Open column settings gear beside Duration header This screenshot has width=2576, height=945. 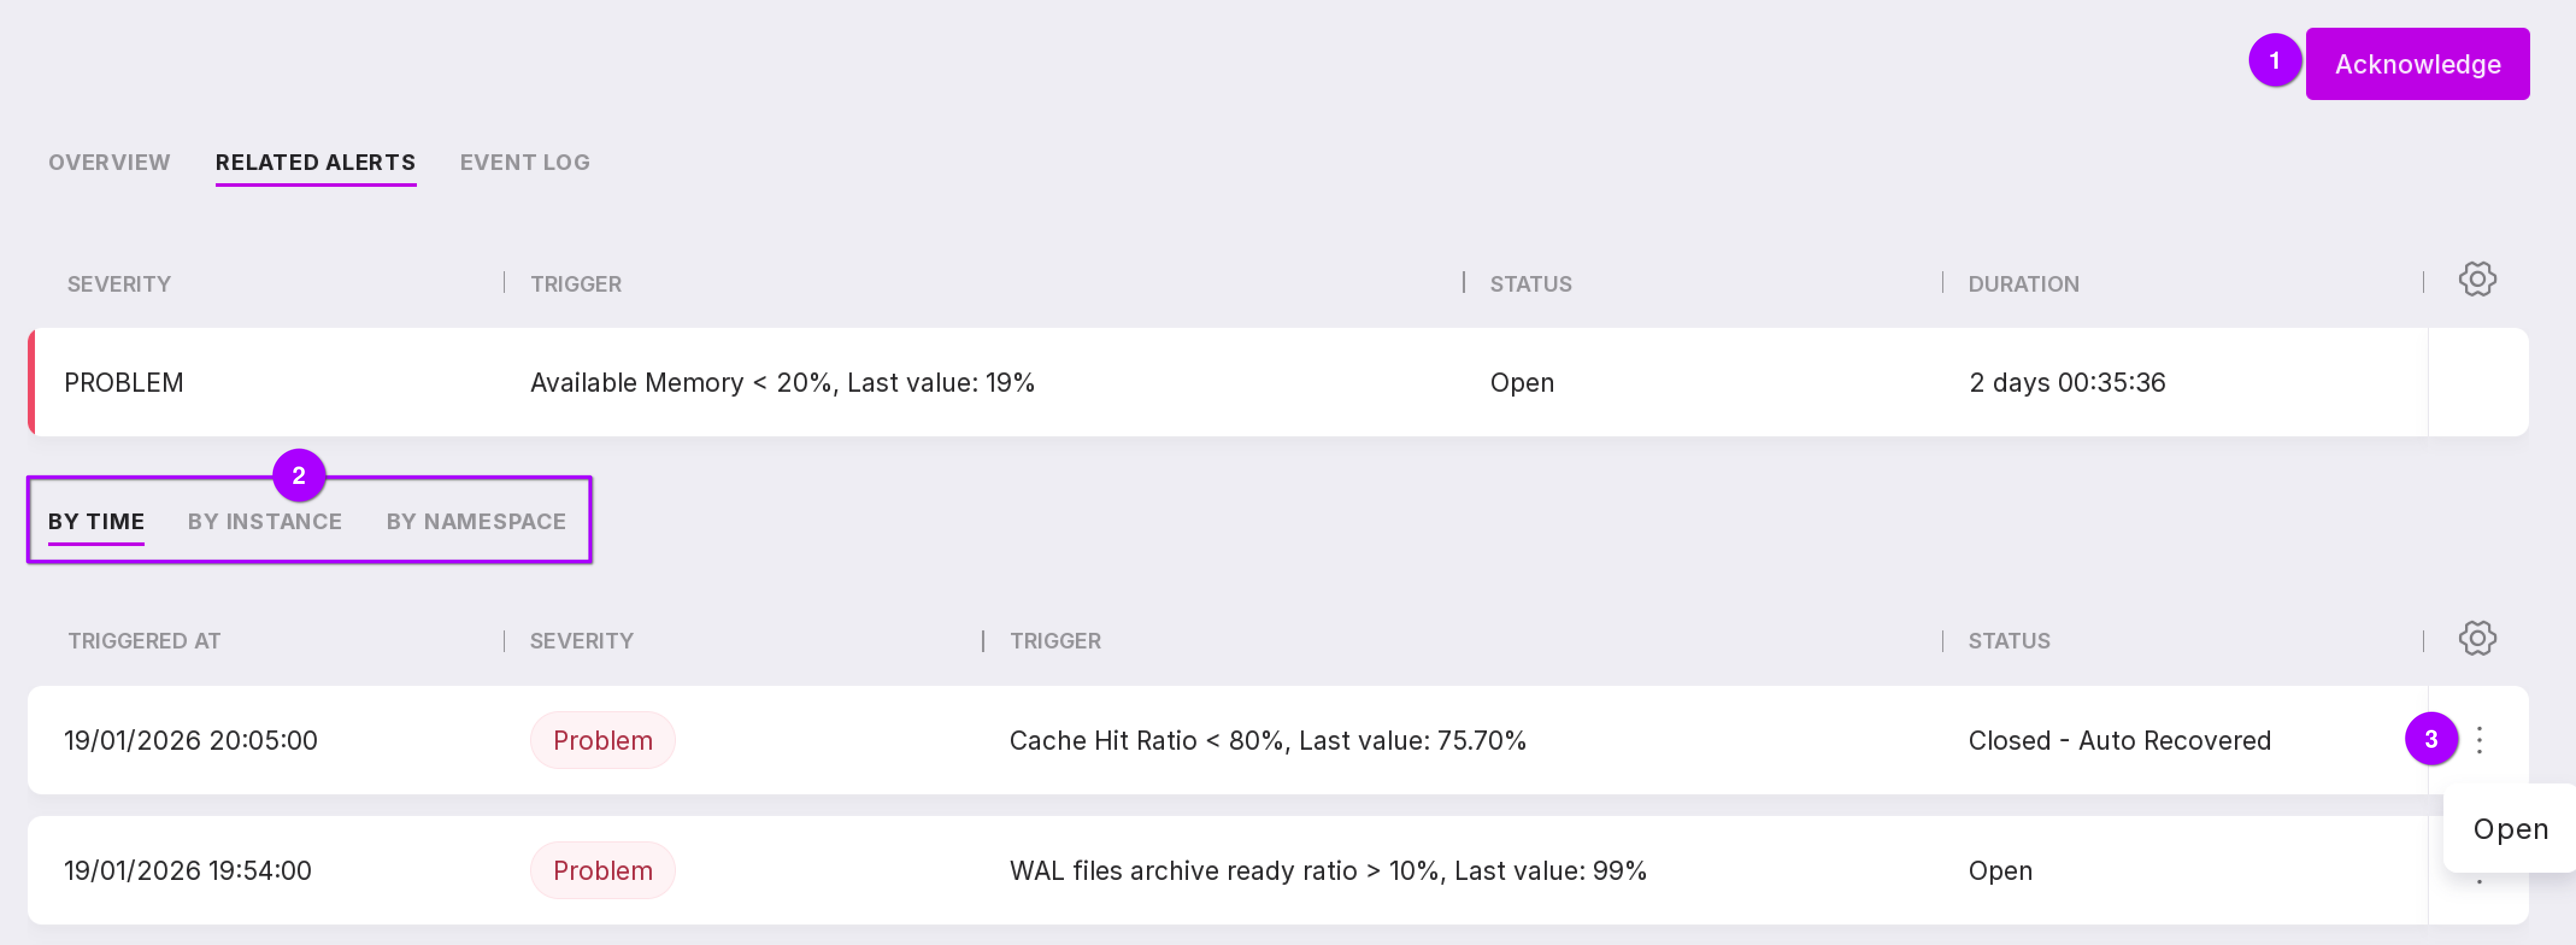2476,280
